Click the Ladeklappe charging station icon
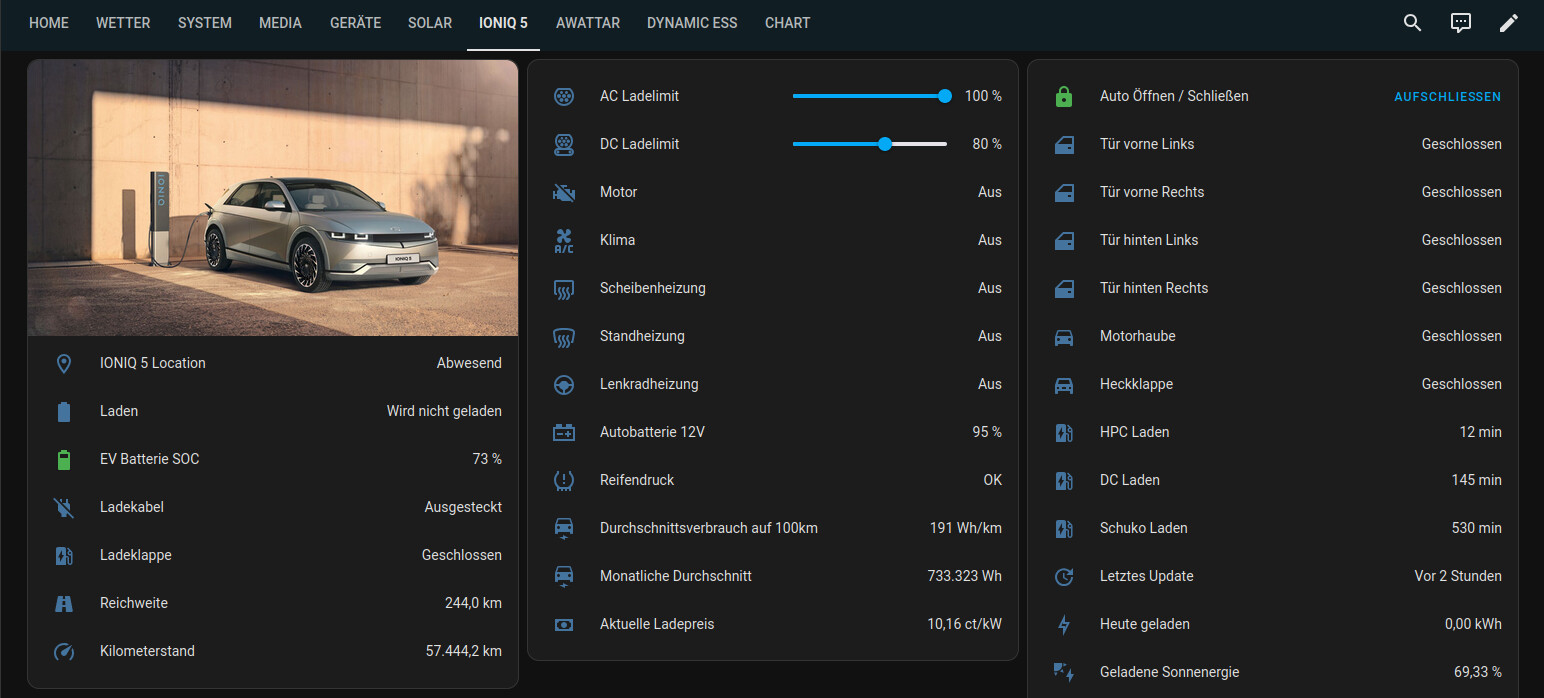 tap(64, 556)
